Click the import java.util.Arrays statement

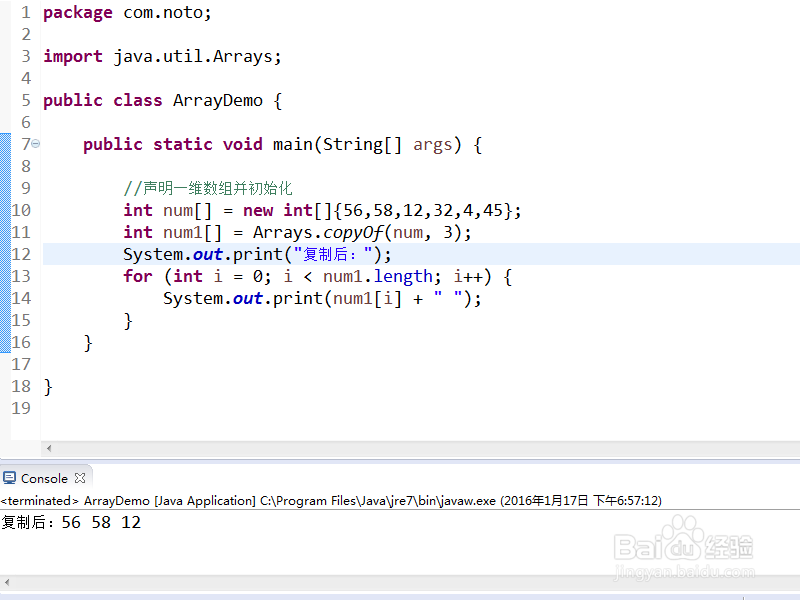pos(160,56)
